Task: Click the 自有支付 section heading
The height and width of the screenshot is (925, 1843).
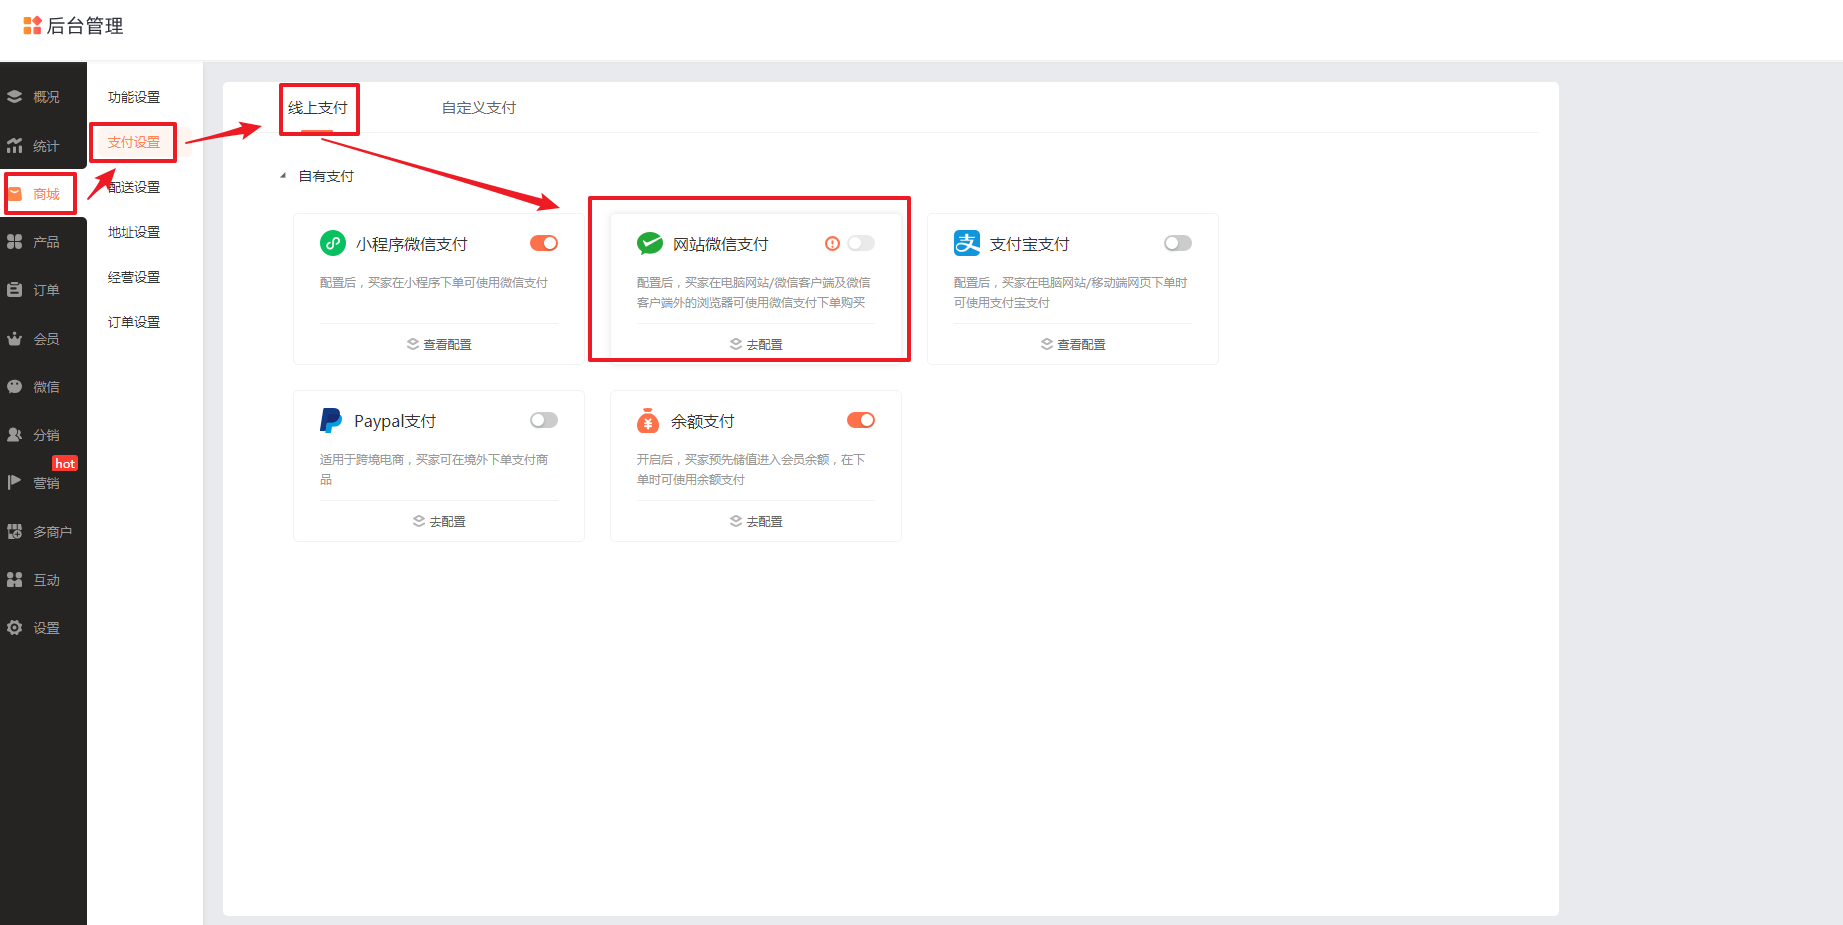Action: coord(326,176)
